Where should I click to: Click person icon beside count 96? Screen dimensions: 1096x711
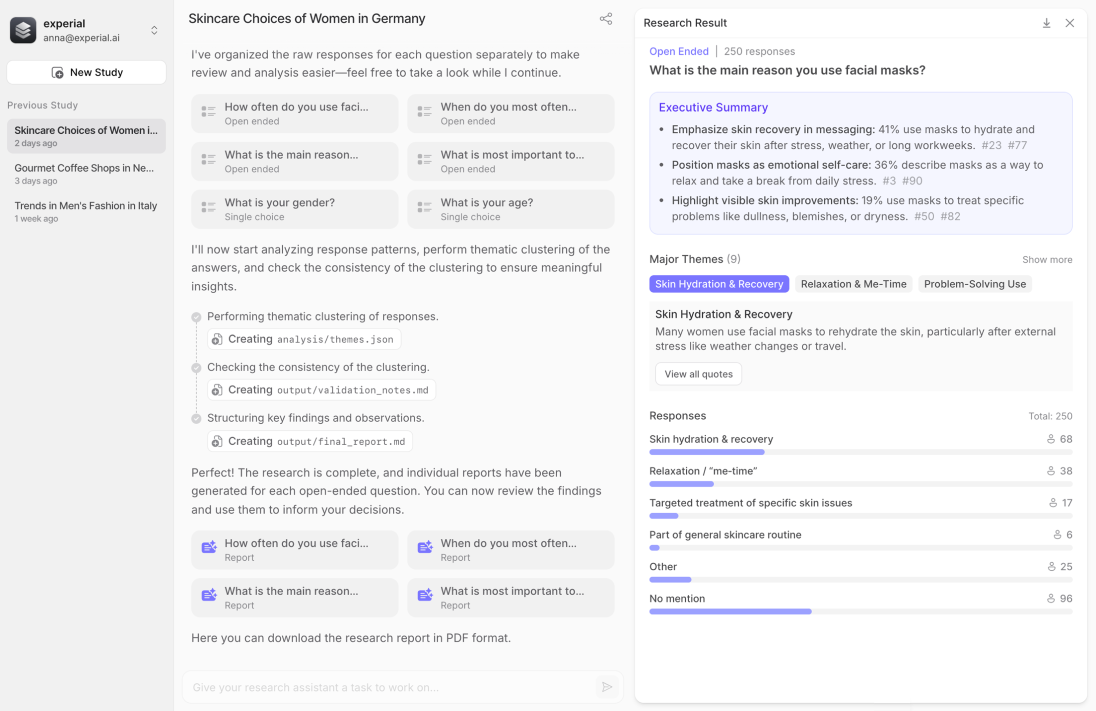coord(1051,598)
